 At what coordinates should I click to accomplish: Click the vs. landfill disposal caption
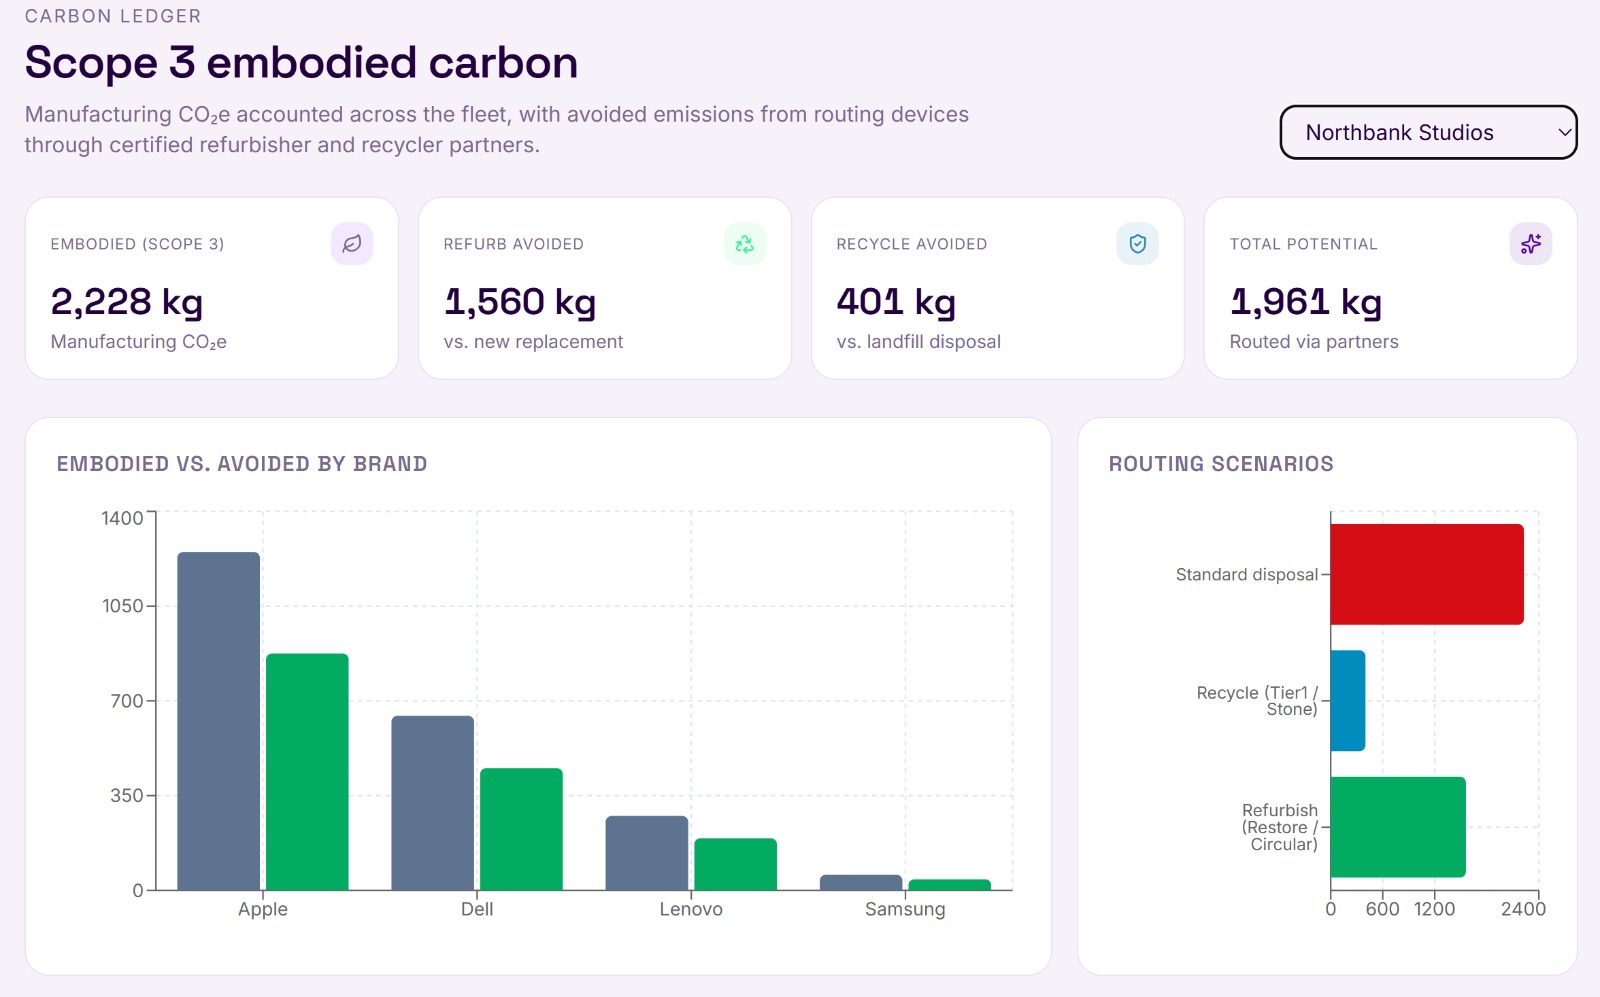point(919,342)
